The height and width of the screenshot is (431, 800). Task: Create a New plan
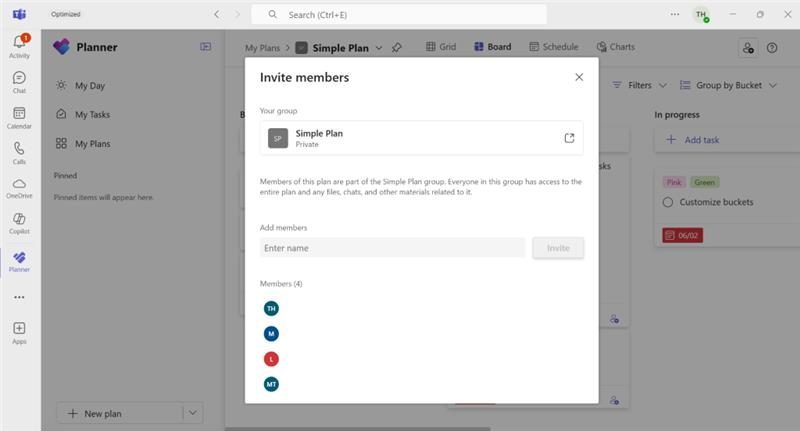pyautogui.click(x=120, y=413)
